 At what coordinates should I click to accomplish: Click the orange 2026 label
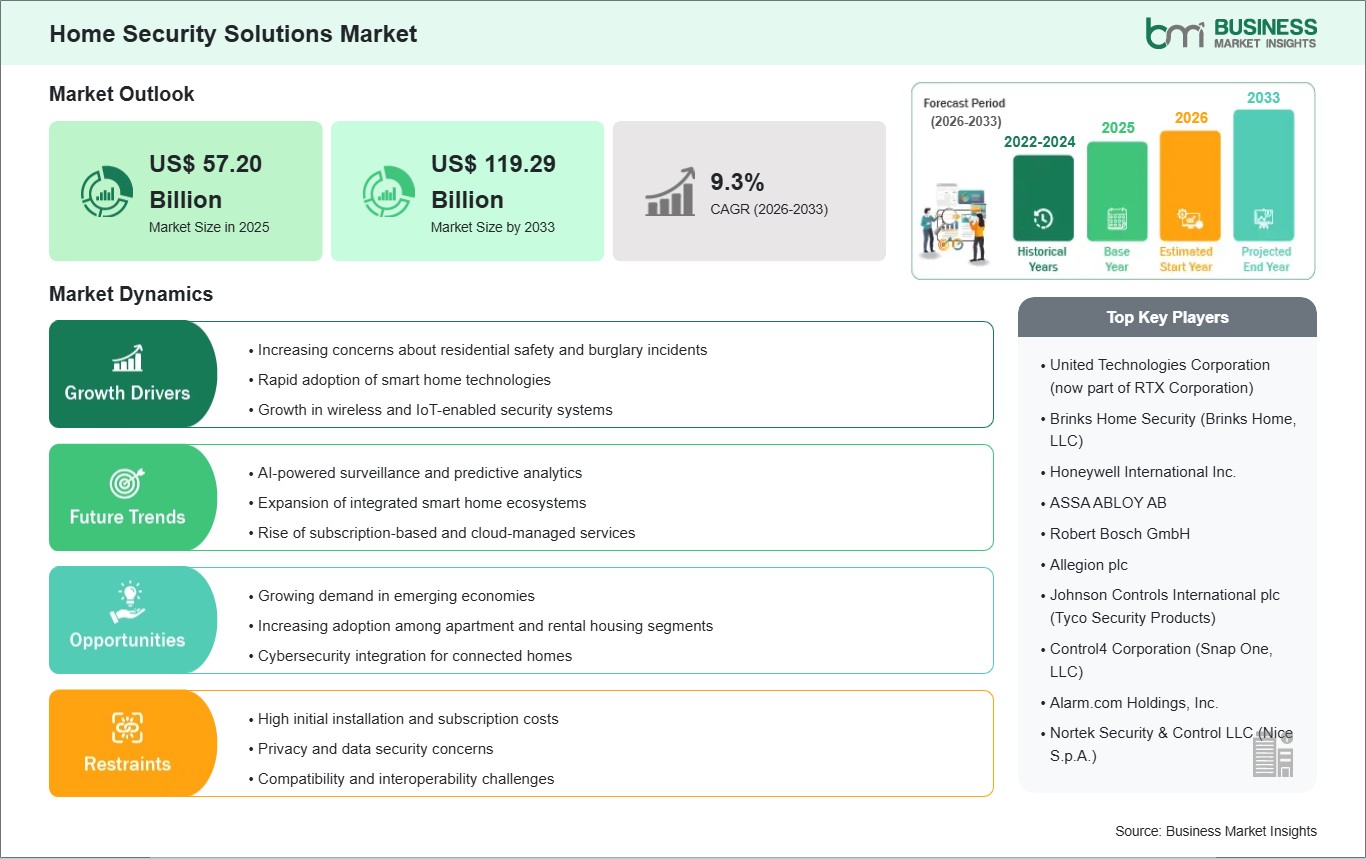(x=1190, y=118)
